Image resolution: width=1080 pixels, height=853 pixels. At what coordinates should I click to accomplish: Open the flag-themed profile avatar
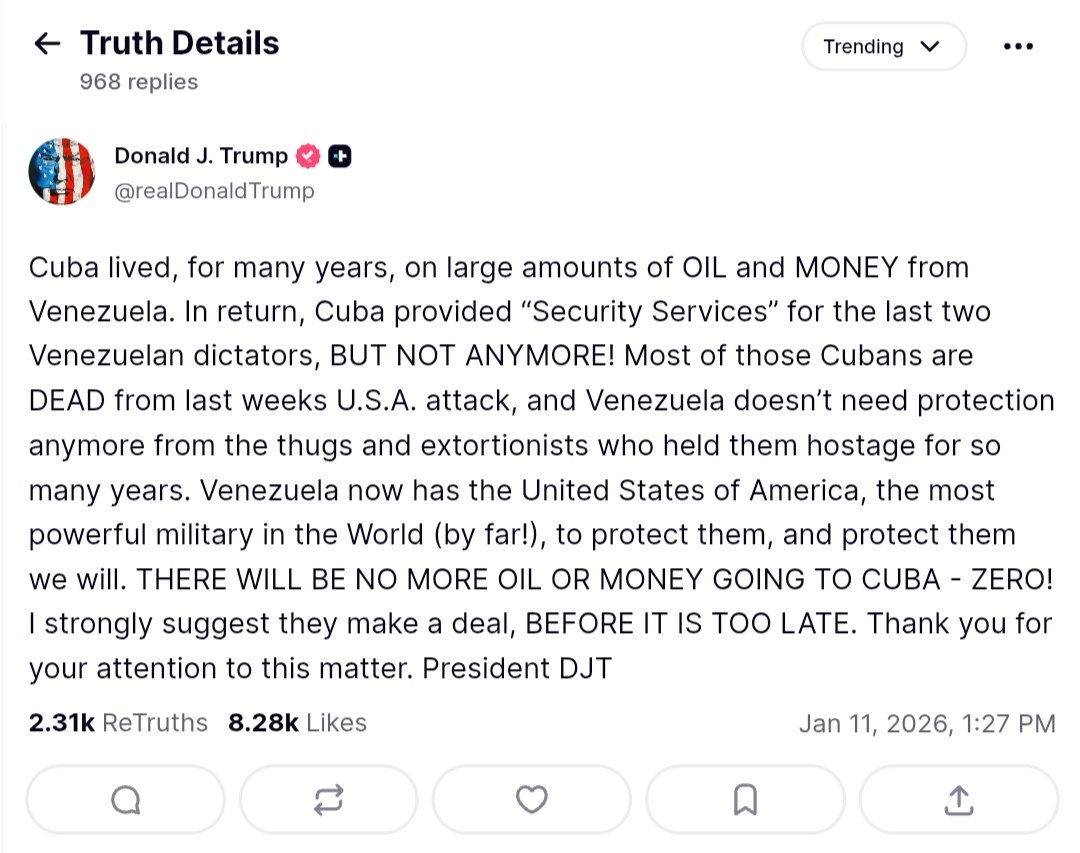pos(62,172)
